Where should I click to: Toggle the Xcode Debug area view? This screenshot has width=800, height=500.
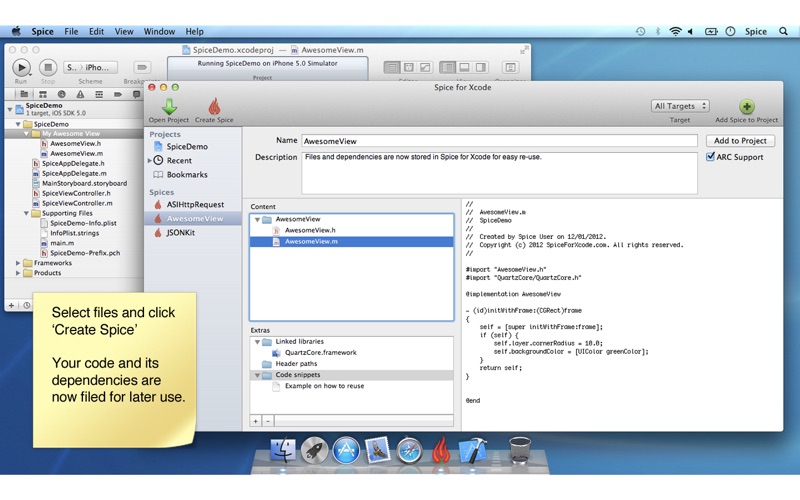[x=464, y=67]
